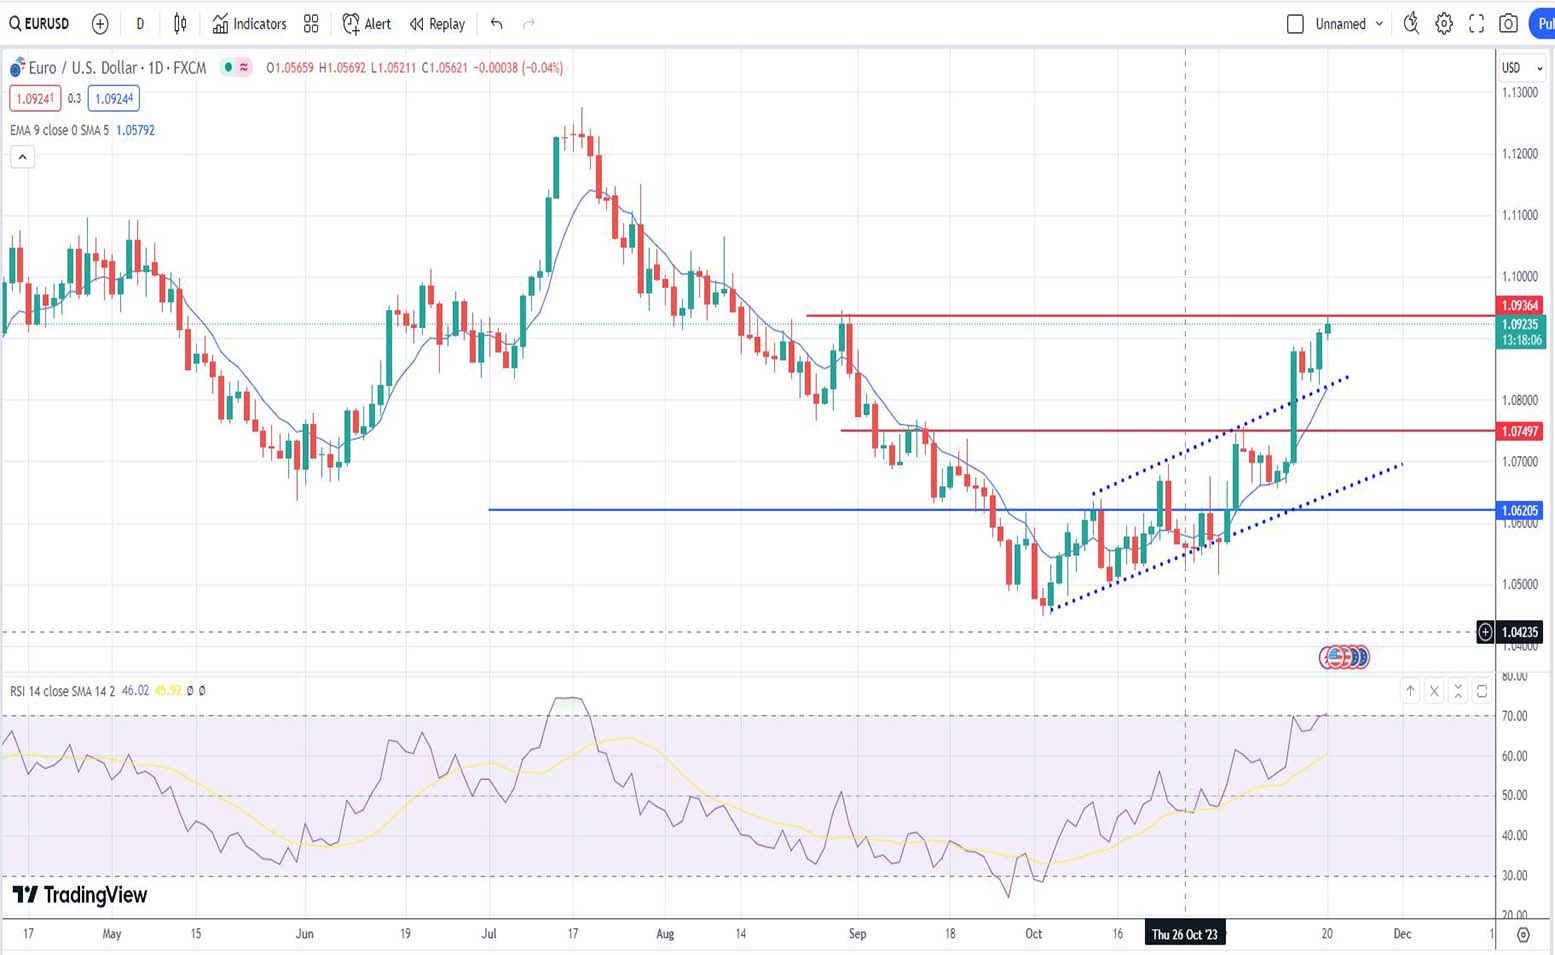Start bar Replay mode
Viewport: 1555px width, 955px height.
437,24
